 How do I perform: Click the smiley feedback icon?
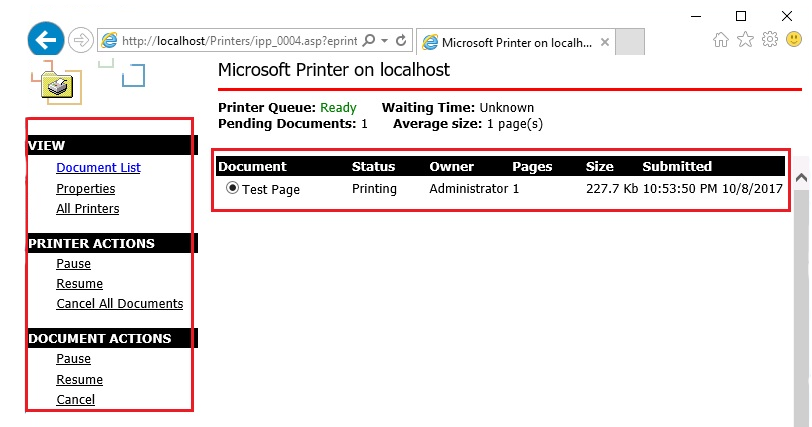click(795, 40)
